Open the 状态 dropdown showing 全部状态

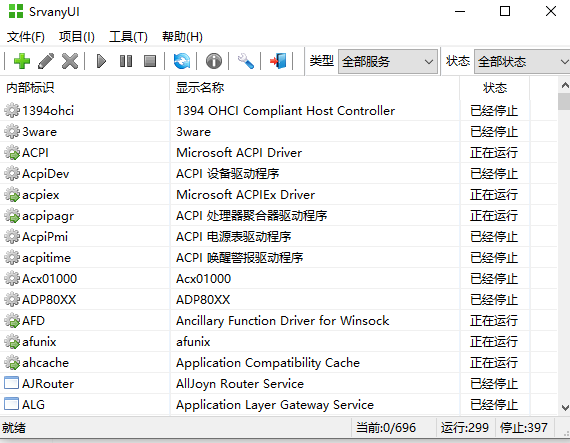point(522,61)
